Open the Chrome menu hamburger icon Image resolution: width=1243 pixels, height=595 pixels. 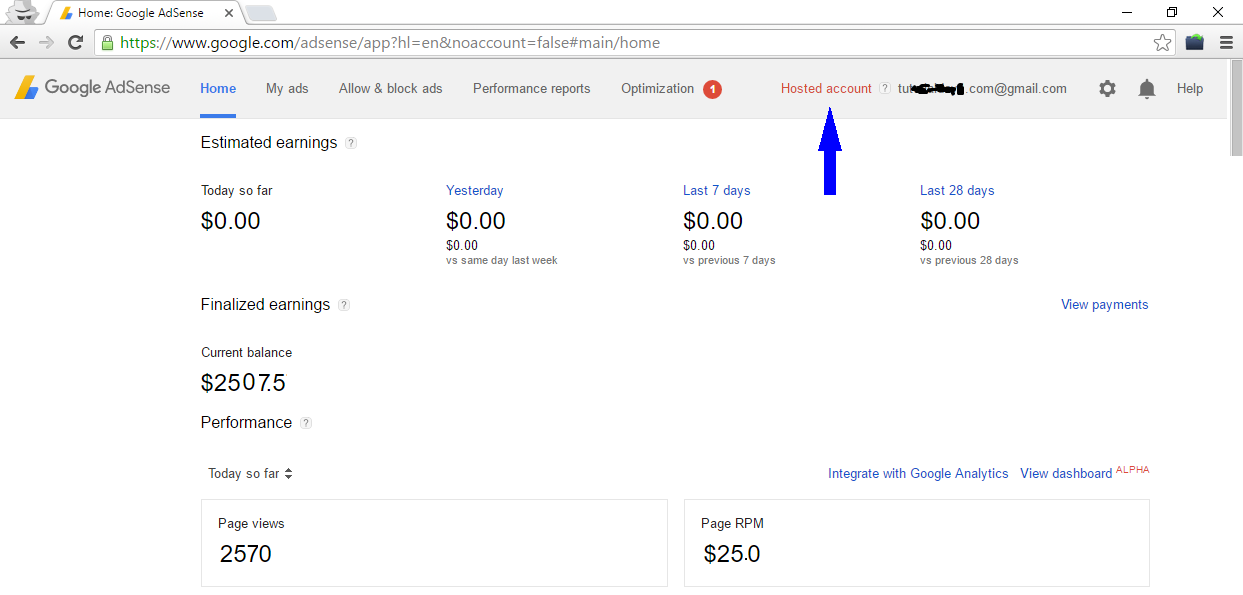(1226, 43)
